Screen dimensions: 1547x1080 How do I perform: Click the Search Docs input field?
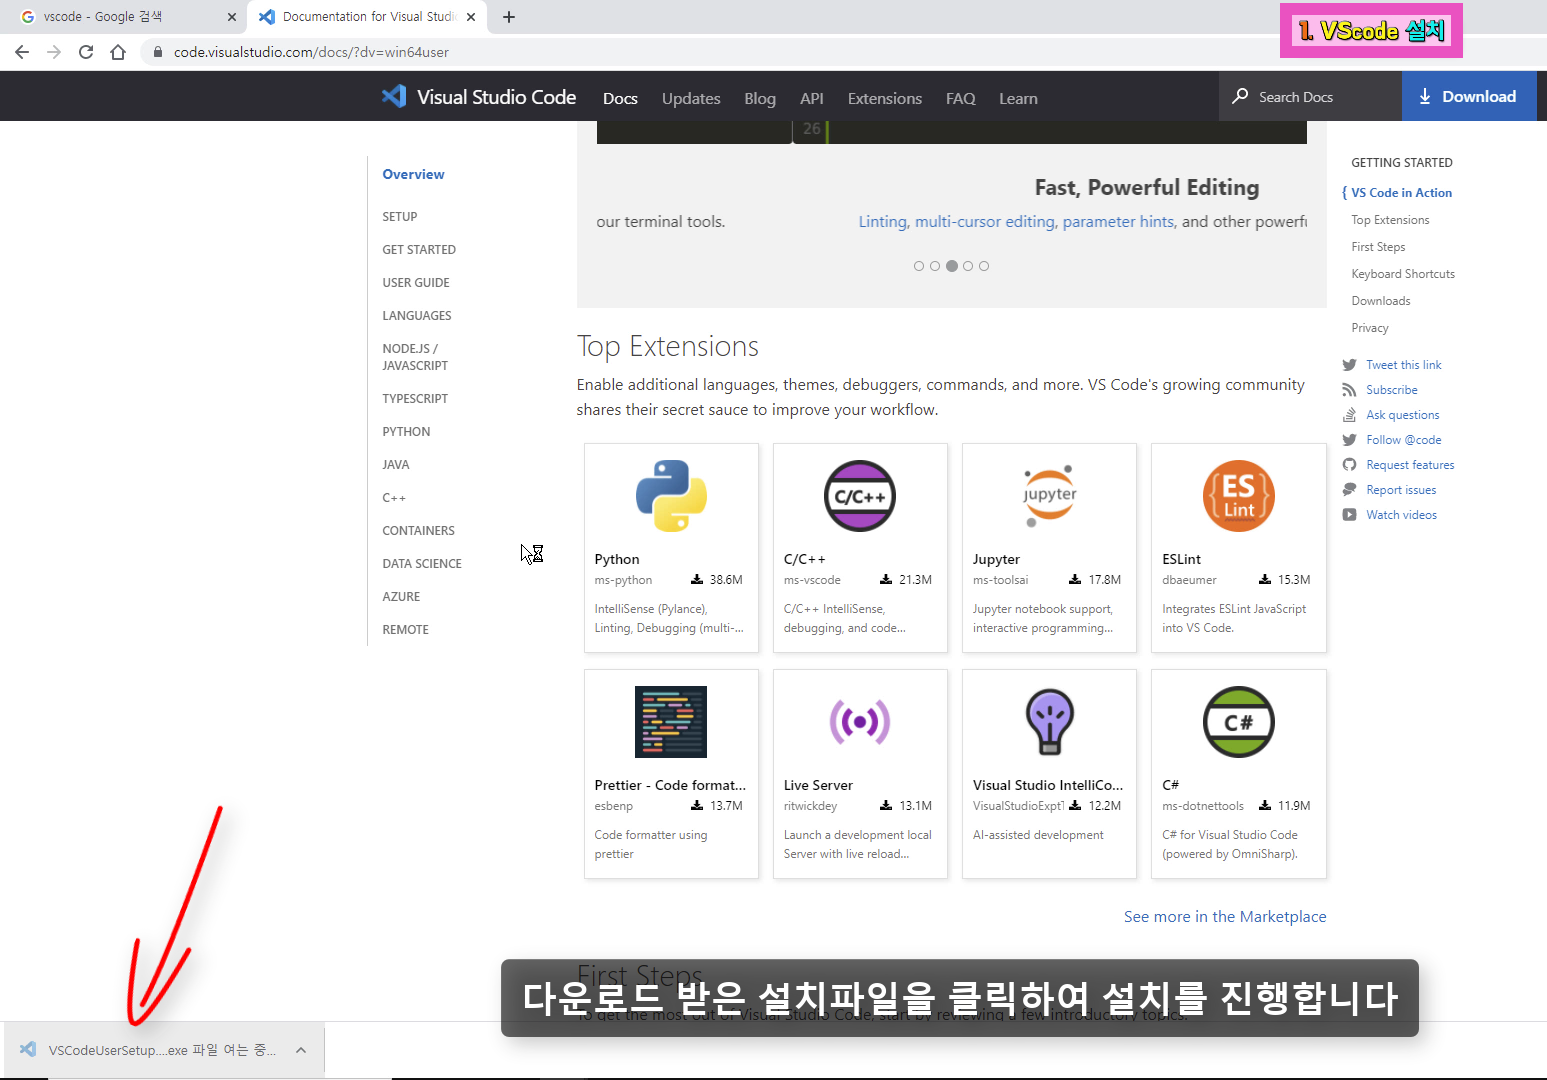1311,96
